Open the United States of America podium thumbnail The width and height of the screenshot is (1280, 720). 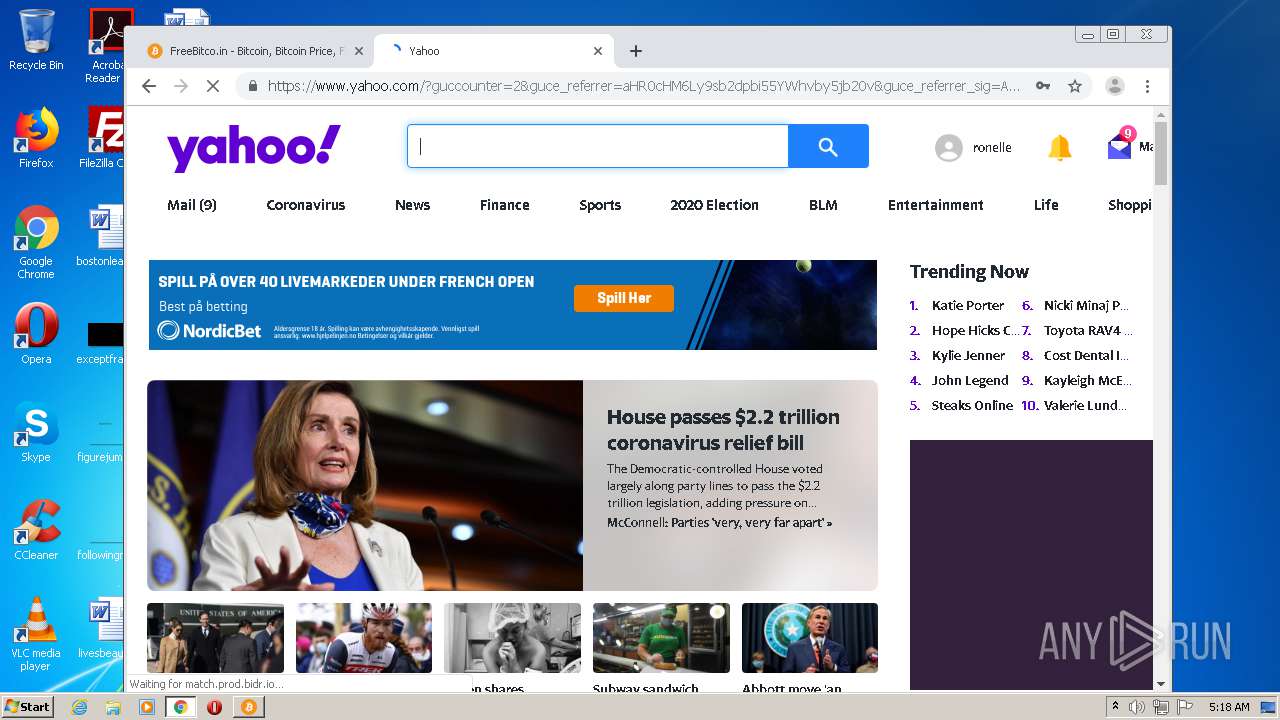[x=215, y=638]
